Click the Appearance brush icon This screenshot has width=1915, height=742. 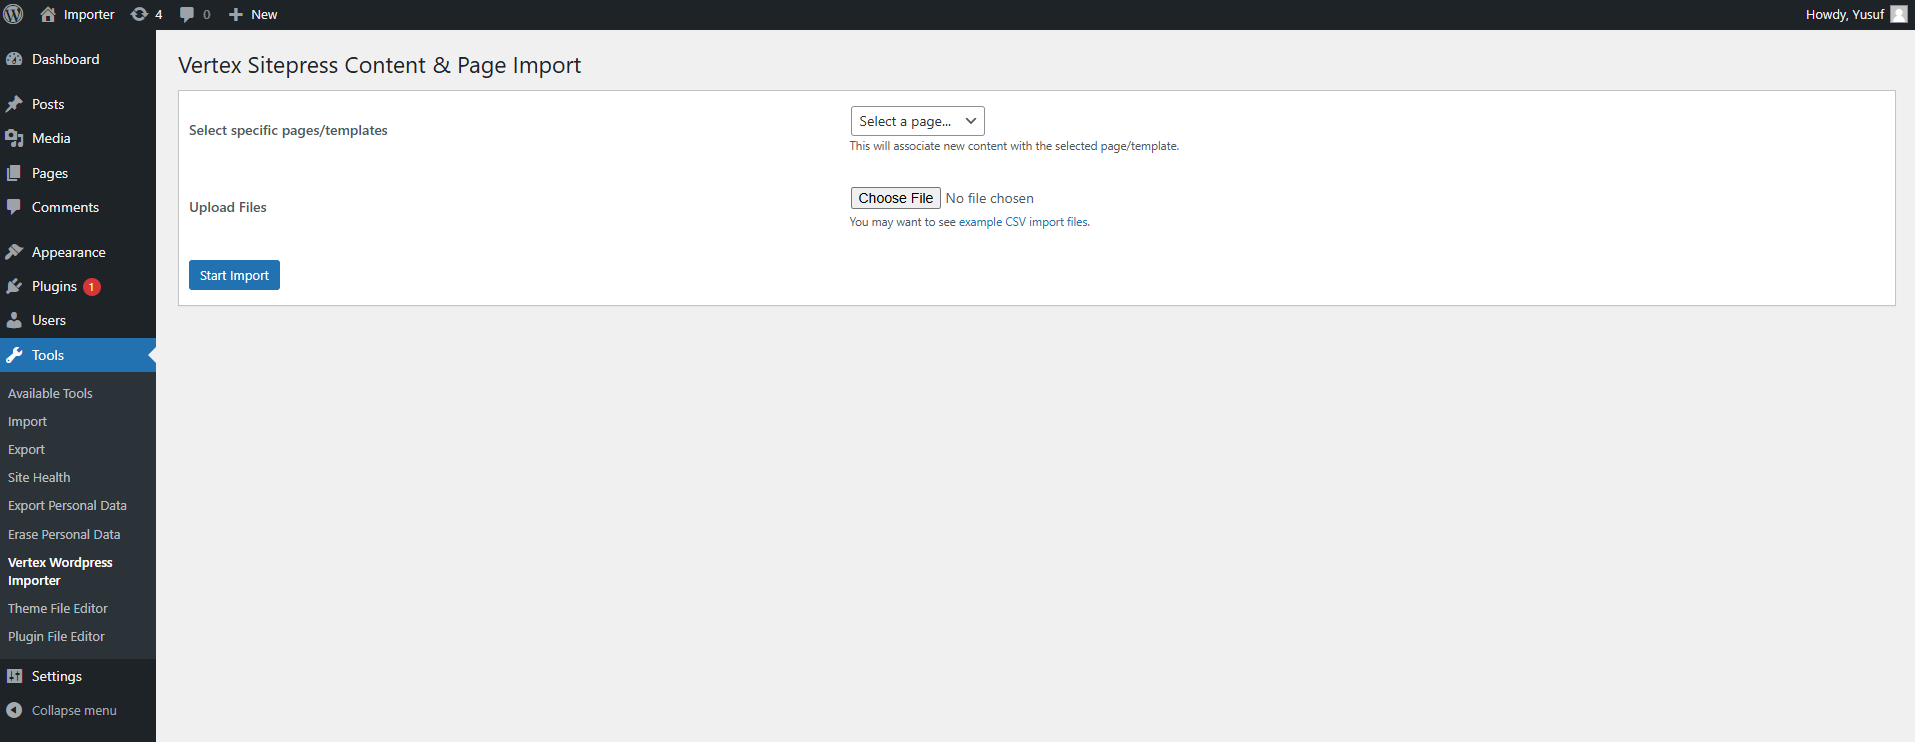(x=14, y=252)
